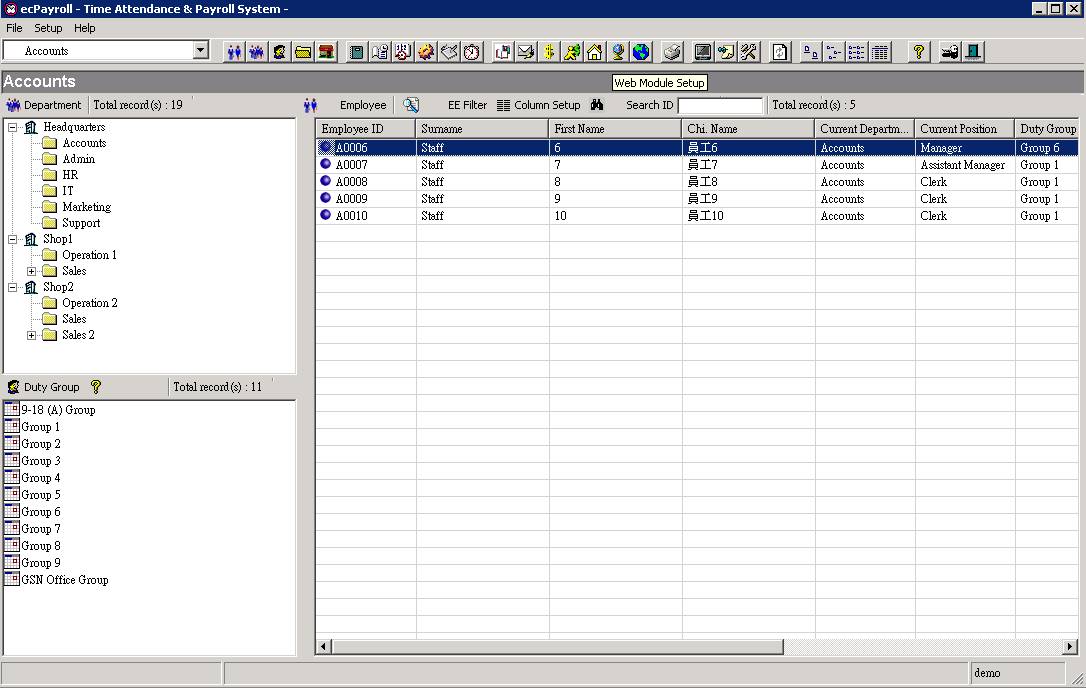Click the Department panel button
This screenshot has width=1086, height=688.
click(x=44, y=105)
